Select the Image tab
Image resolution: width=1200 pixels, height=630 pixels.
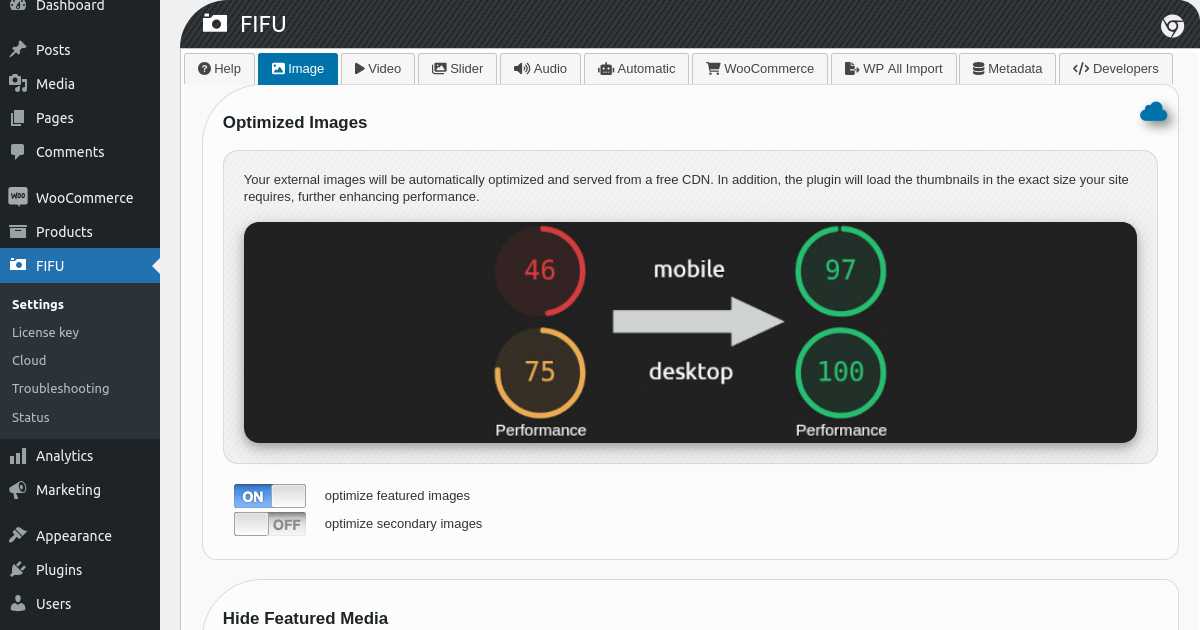(x=298, y=69)
